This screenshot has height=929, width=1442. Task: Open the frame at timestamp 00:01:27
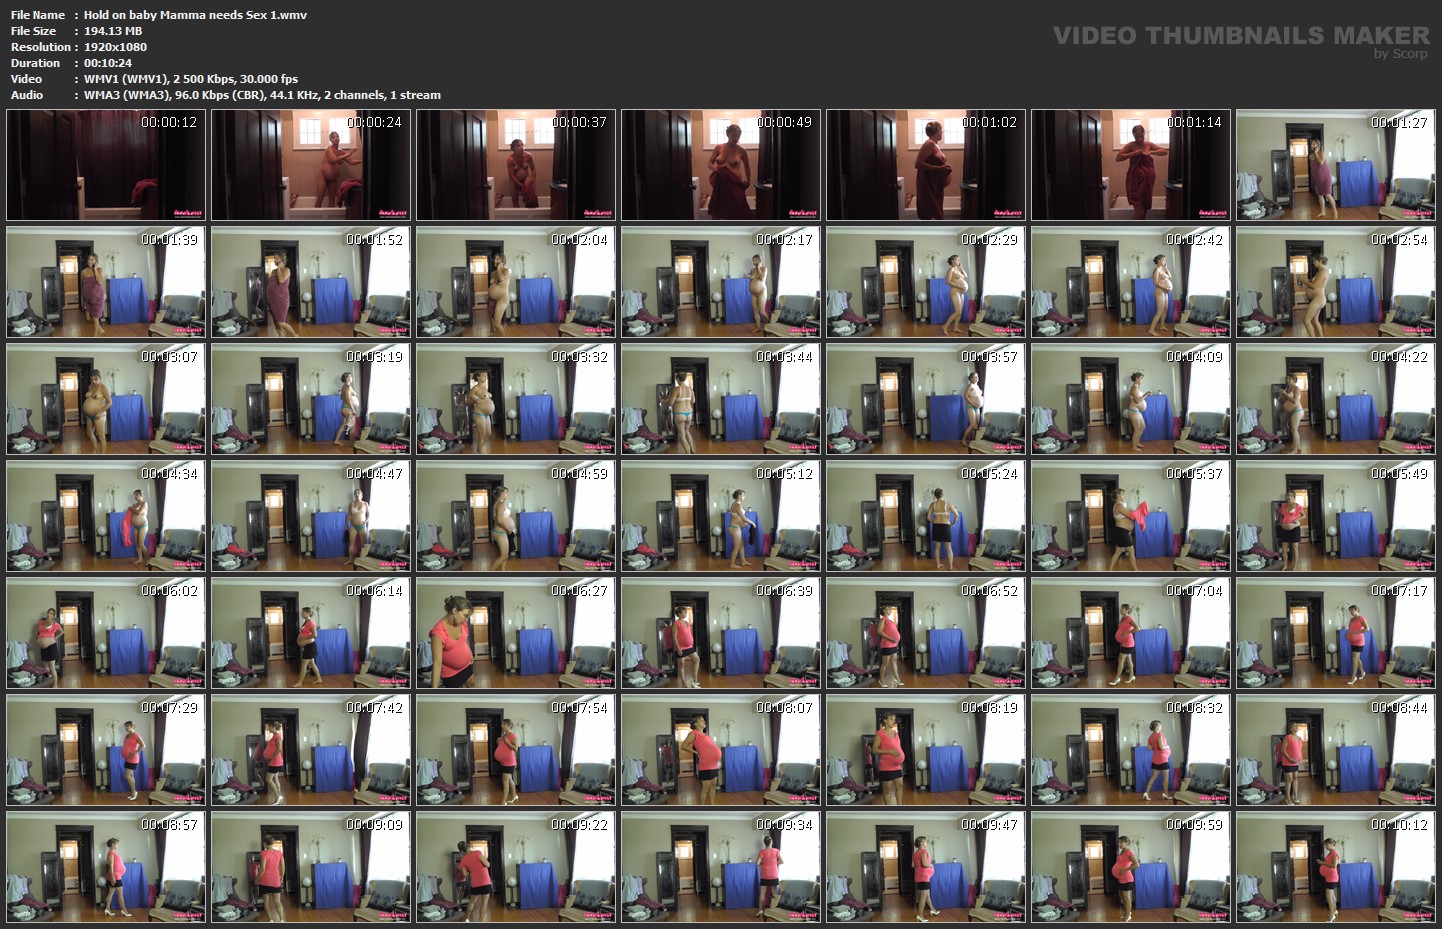[x=1336, y=165]
